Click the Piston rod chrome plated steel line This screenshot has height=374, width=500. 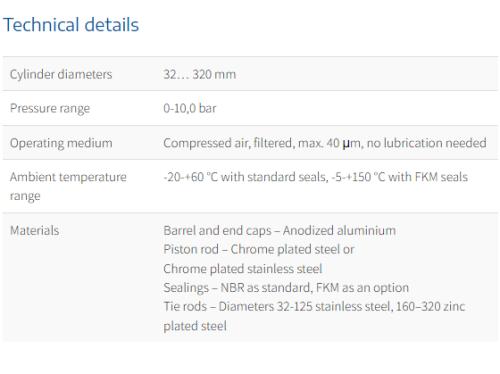(259, 249)
